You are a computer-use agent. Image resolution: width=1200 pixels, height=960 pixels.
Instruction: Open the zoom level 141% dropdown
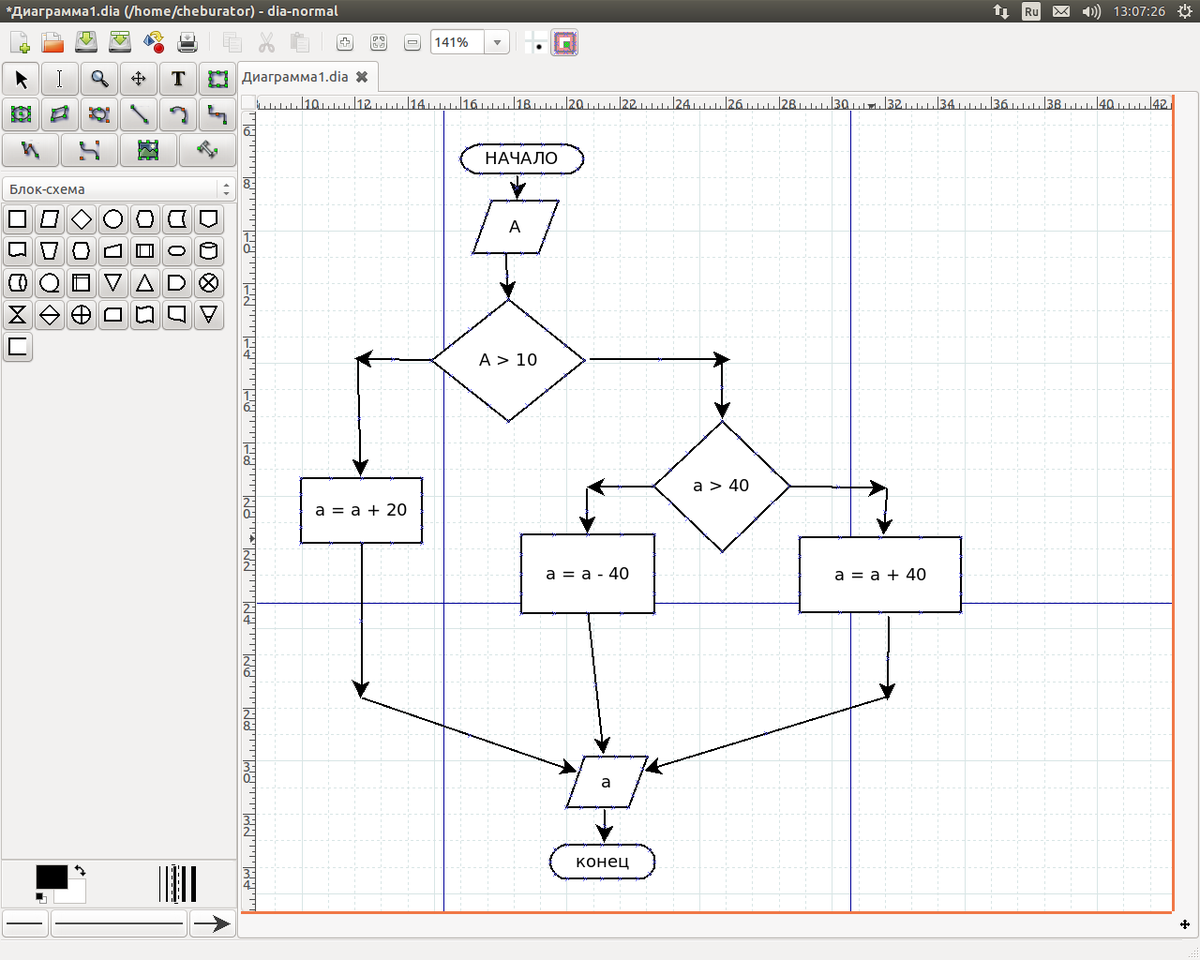497,43
